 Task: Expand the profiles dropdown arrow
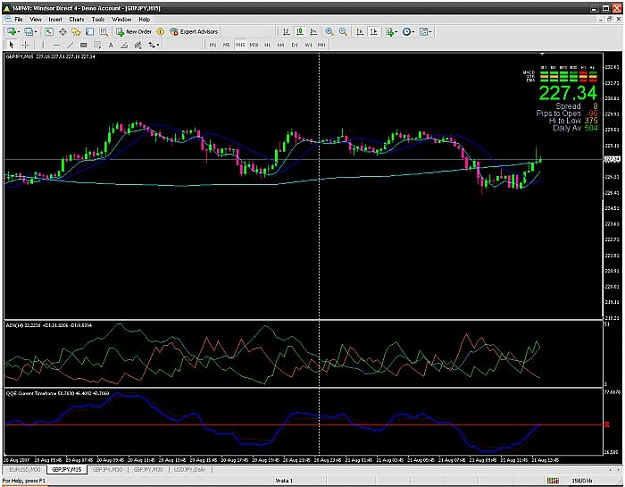coord(35,31)
